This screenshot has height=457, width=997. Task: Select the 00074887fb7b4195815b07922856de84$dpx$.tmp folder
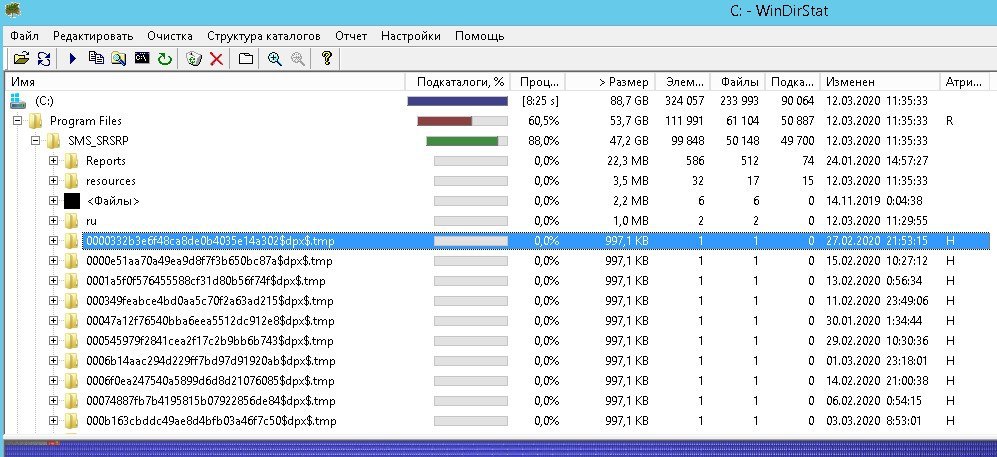click(210, 401)
